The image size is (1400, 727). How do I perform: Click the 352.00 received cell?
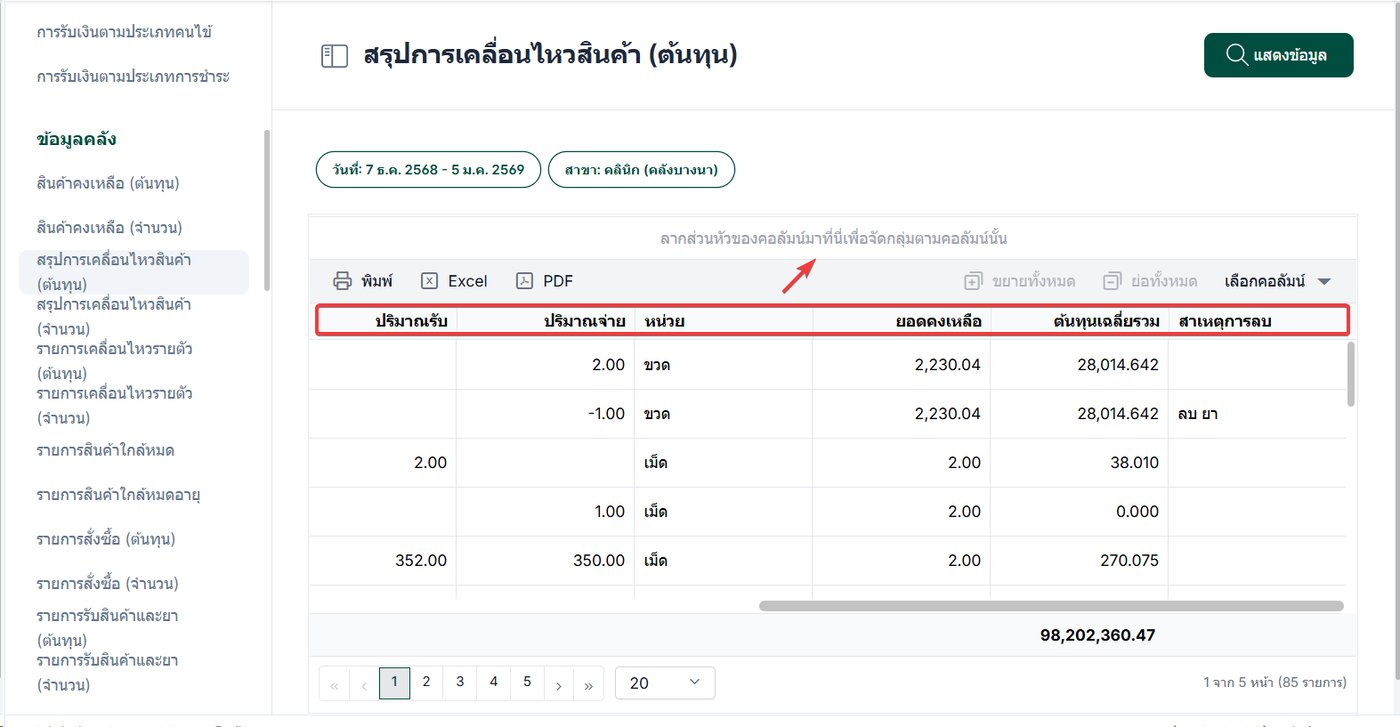click(x=383, y=560)
